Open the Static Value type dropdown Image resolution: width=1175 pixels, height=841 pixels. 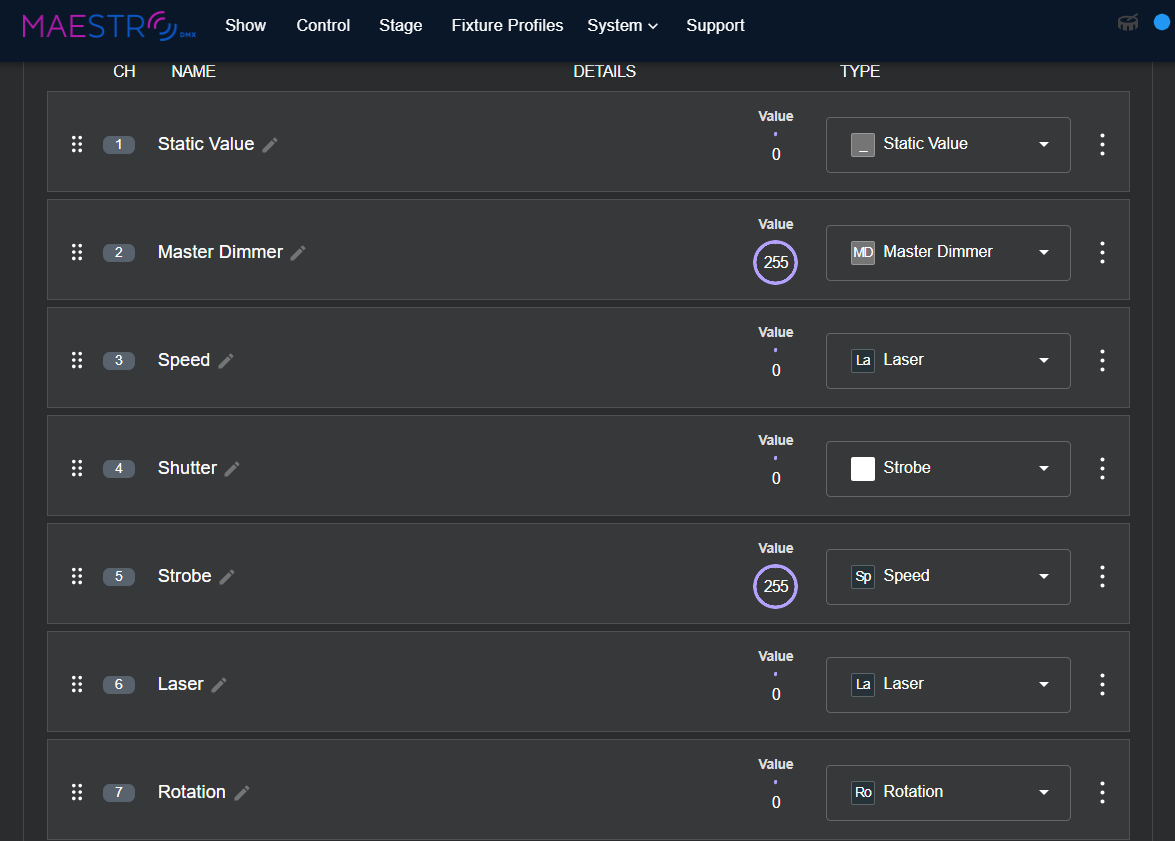[x=948, y=145]
